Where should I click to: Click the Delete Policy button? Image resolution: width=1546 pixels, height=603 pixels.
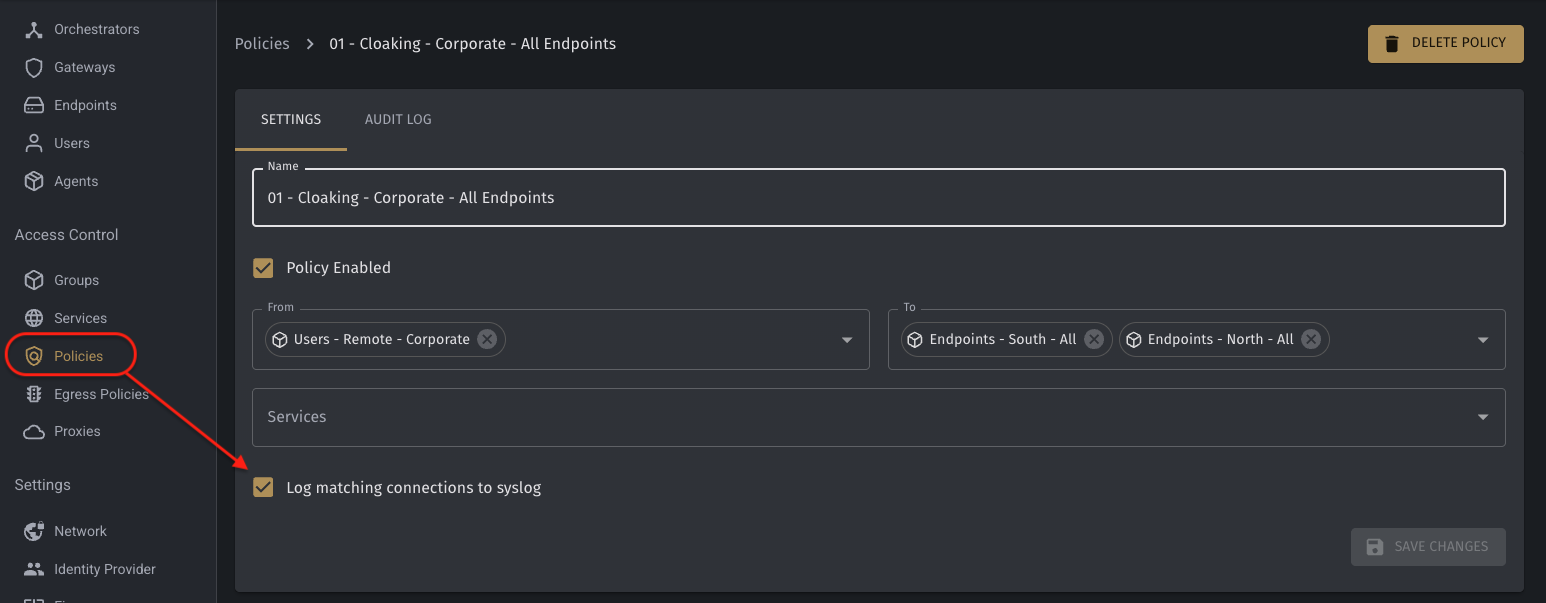coord(1445,44)
